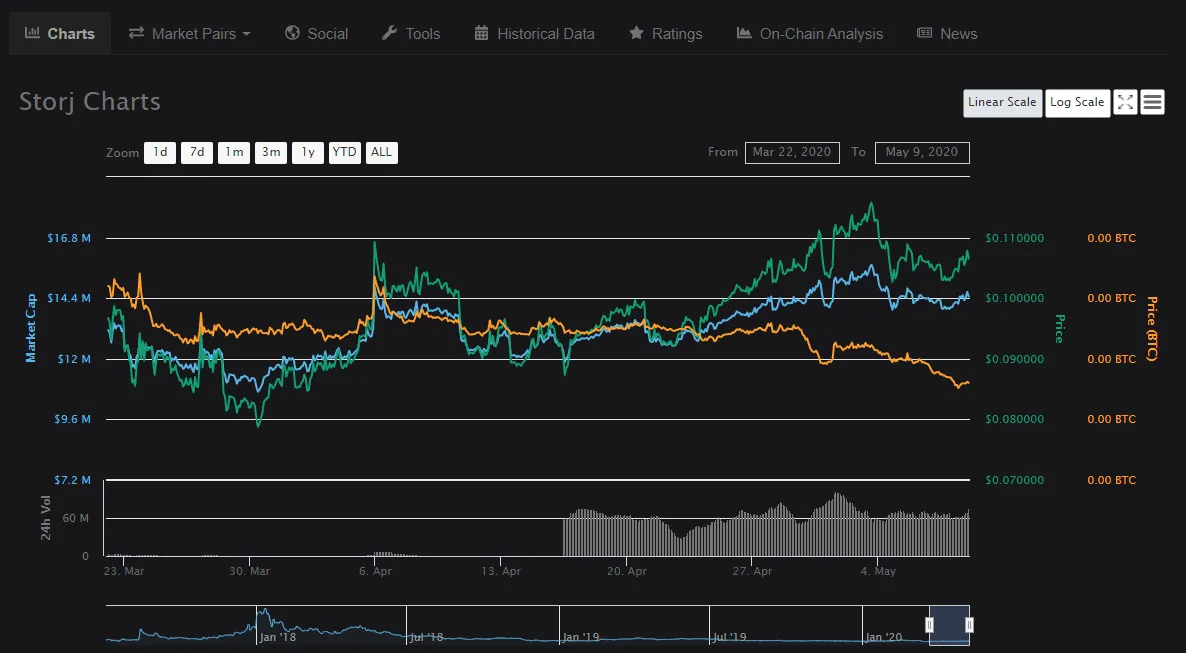Open the To date field May 9, 2020

[921, 152]
